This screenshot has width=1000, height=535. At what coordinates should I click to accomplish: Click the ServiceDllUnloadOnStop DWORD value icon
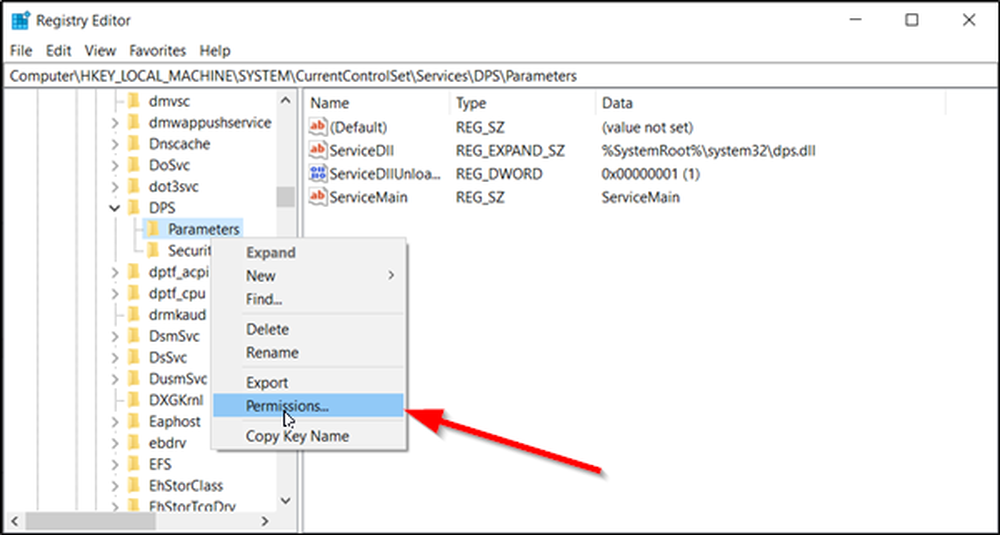318,174
